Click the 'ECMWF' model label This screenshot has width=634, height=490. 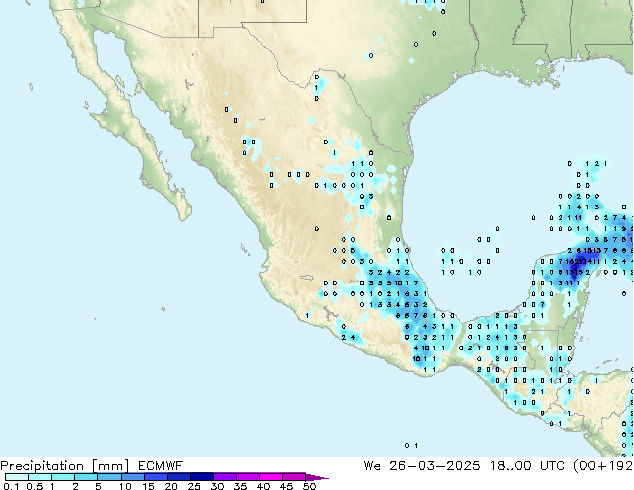tap(161, 466)
